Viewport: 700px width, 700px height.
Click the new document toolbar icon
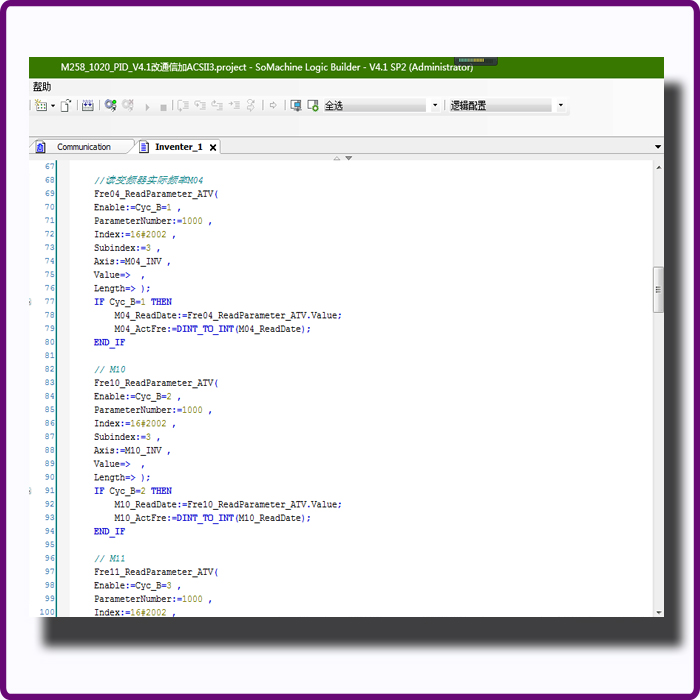tap(66, 105)
